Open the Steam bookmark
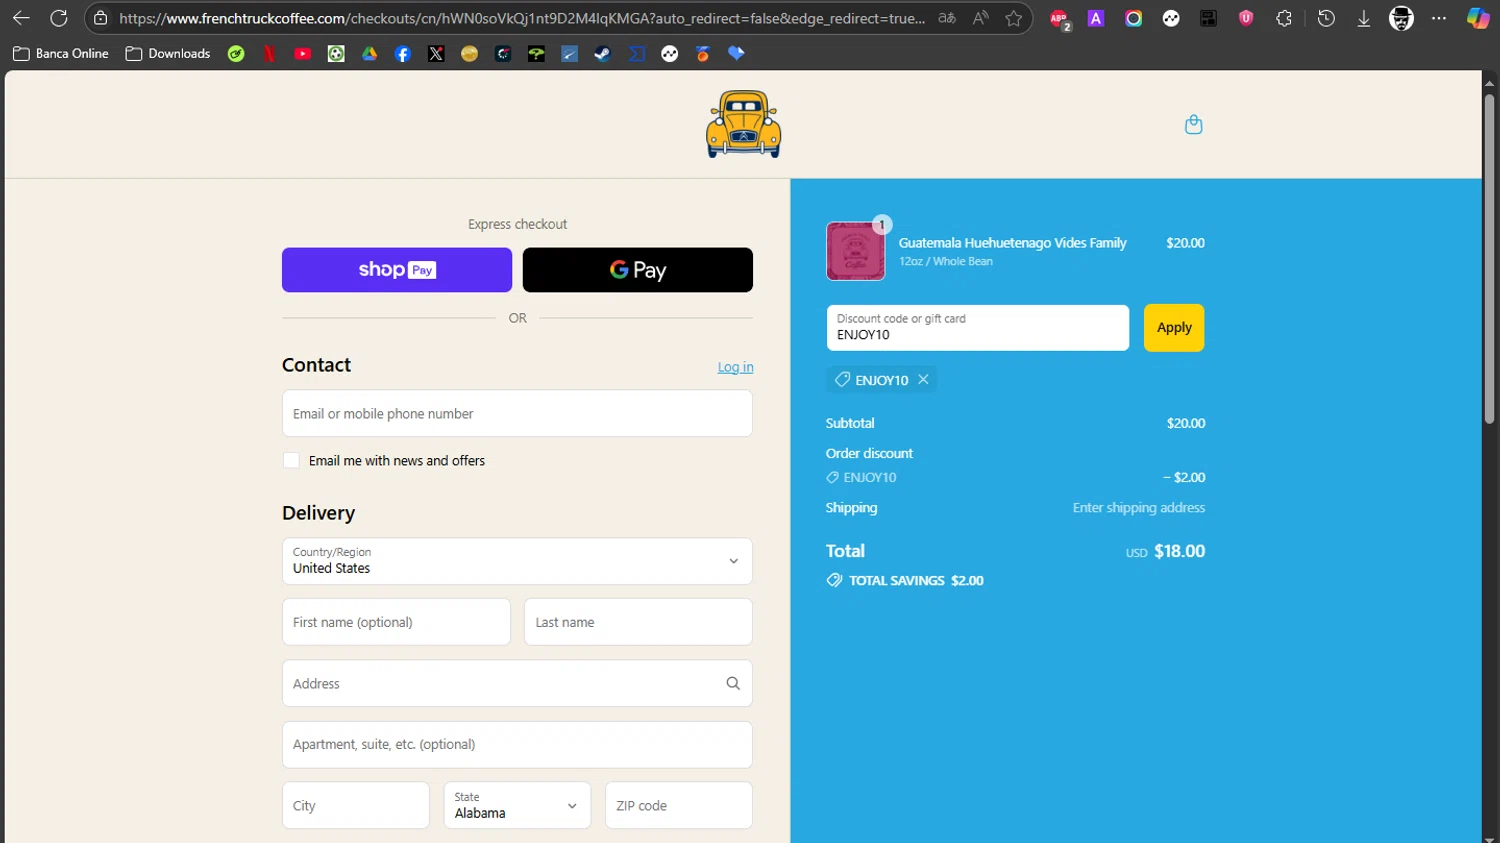Viewport: 1500px width, 843px height. (603, 54)
